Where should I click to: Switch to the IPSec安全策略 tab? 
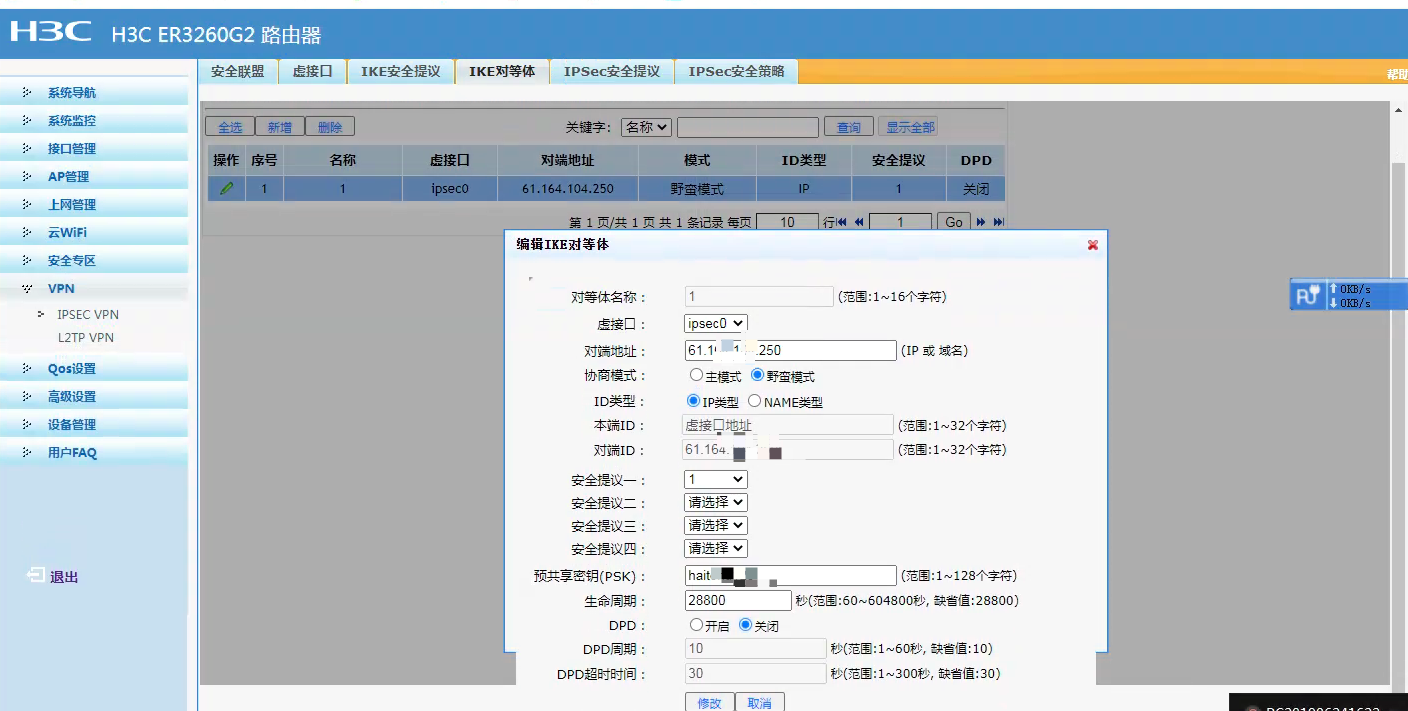[736, 71]
